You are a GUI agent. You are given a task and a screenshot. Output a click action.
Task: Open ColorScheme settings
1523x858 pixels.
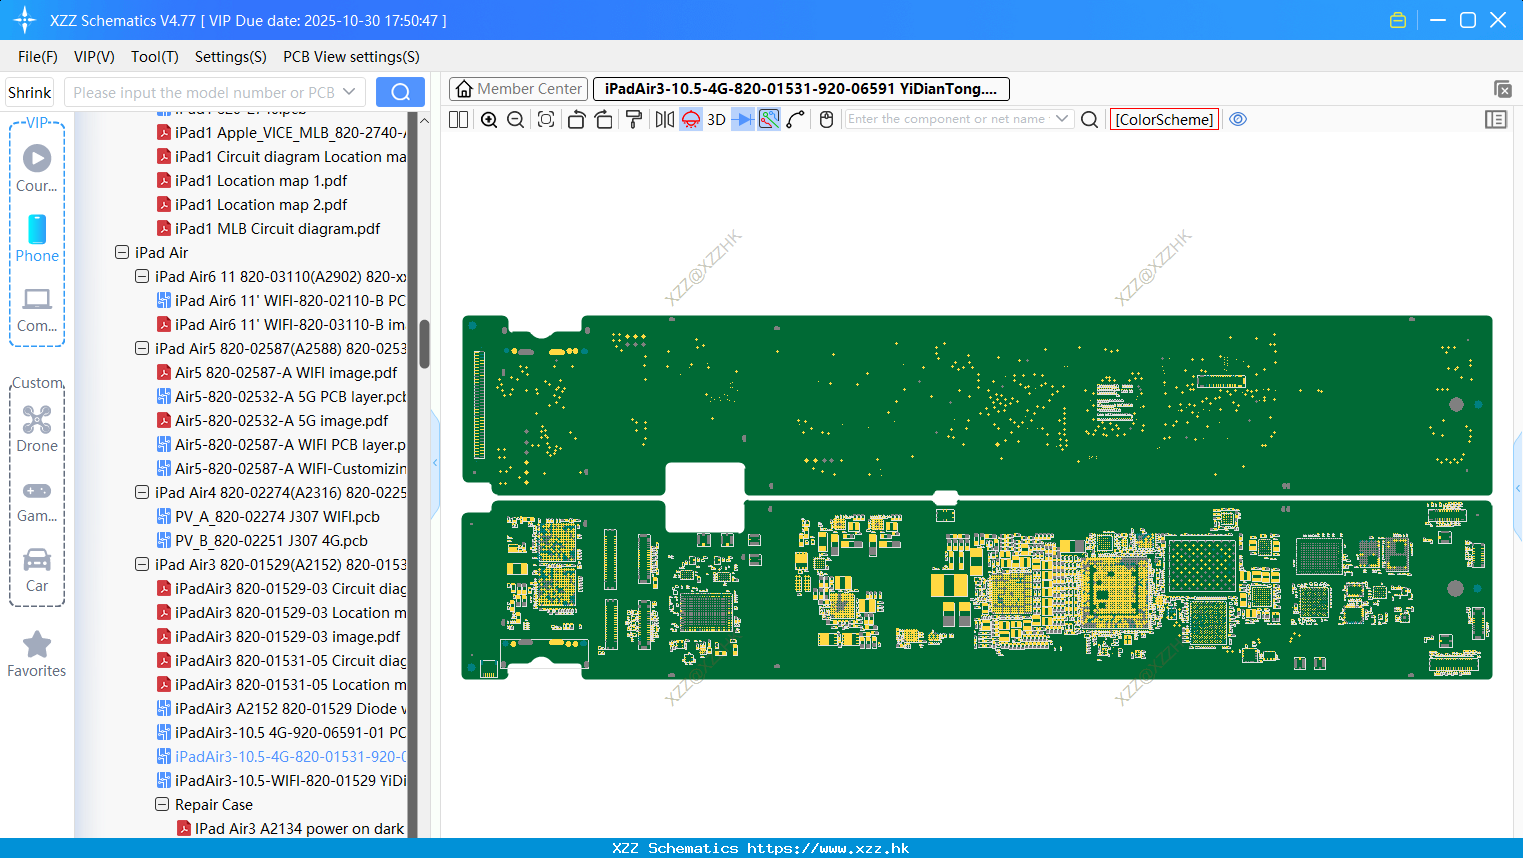click(x=1164, y=119)
